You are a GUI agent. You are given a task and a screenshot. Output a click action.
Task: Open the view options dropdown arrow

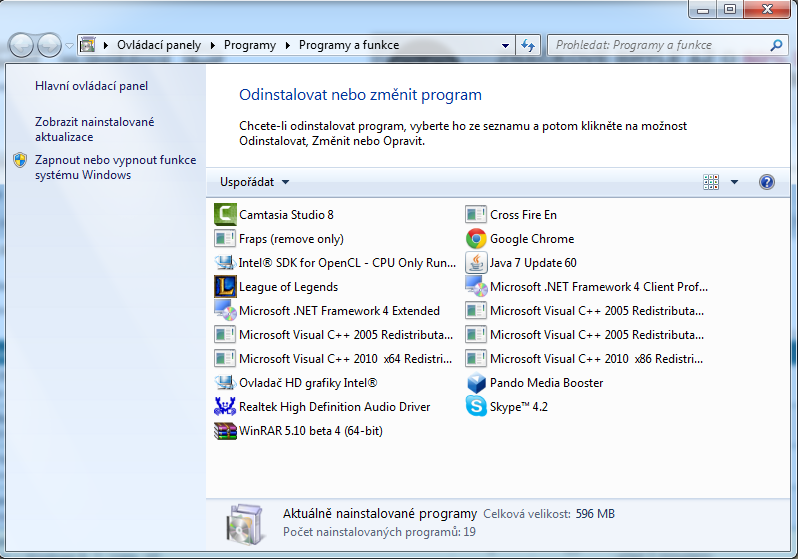[x=734, y=182]
